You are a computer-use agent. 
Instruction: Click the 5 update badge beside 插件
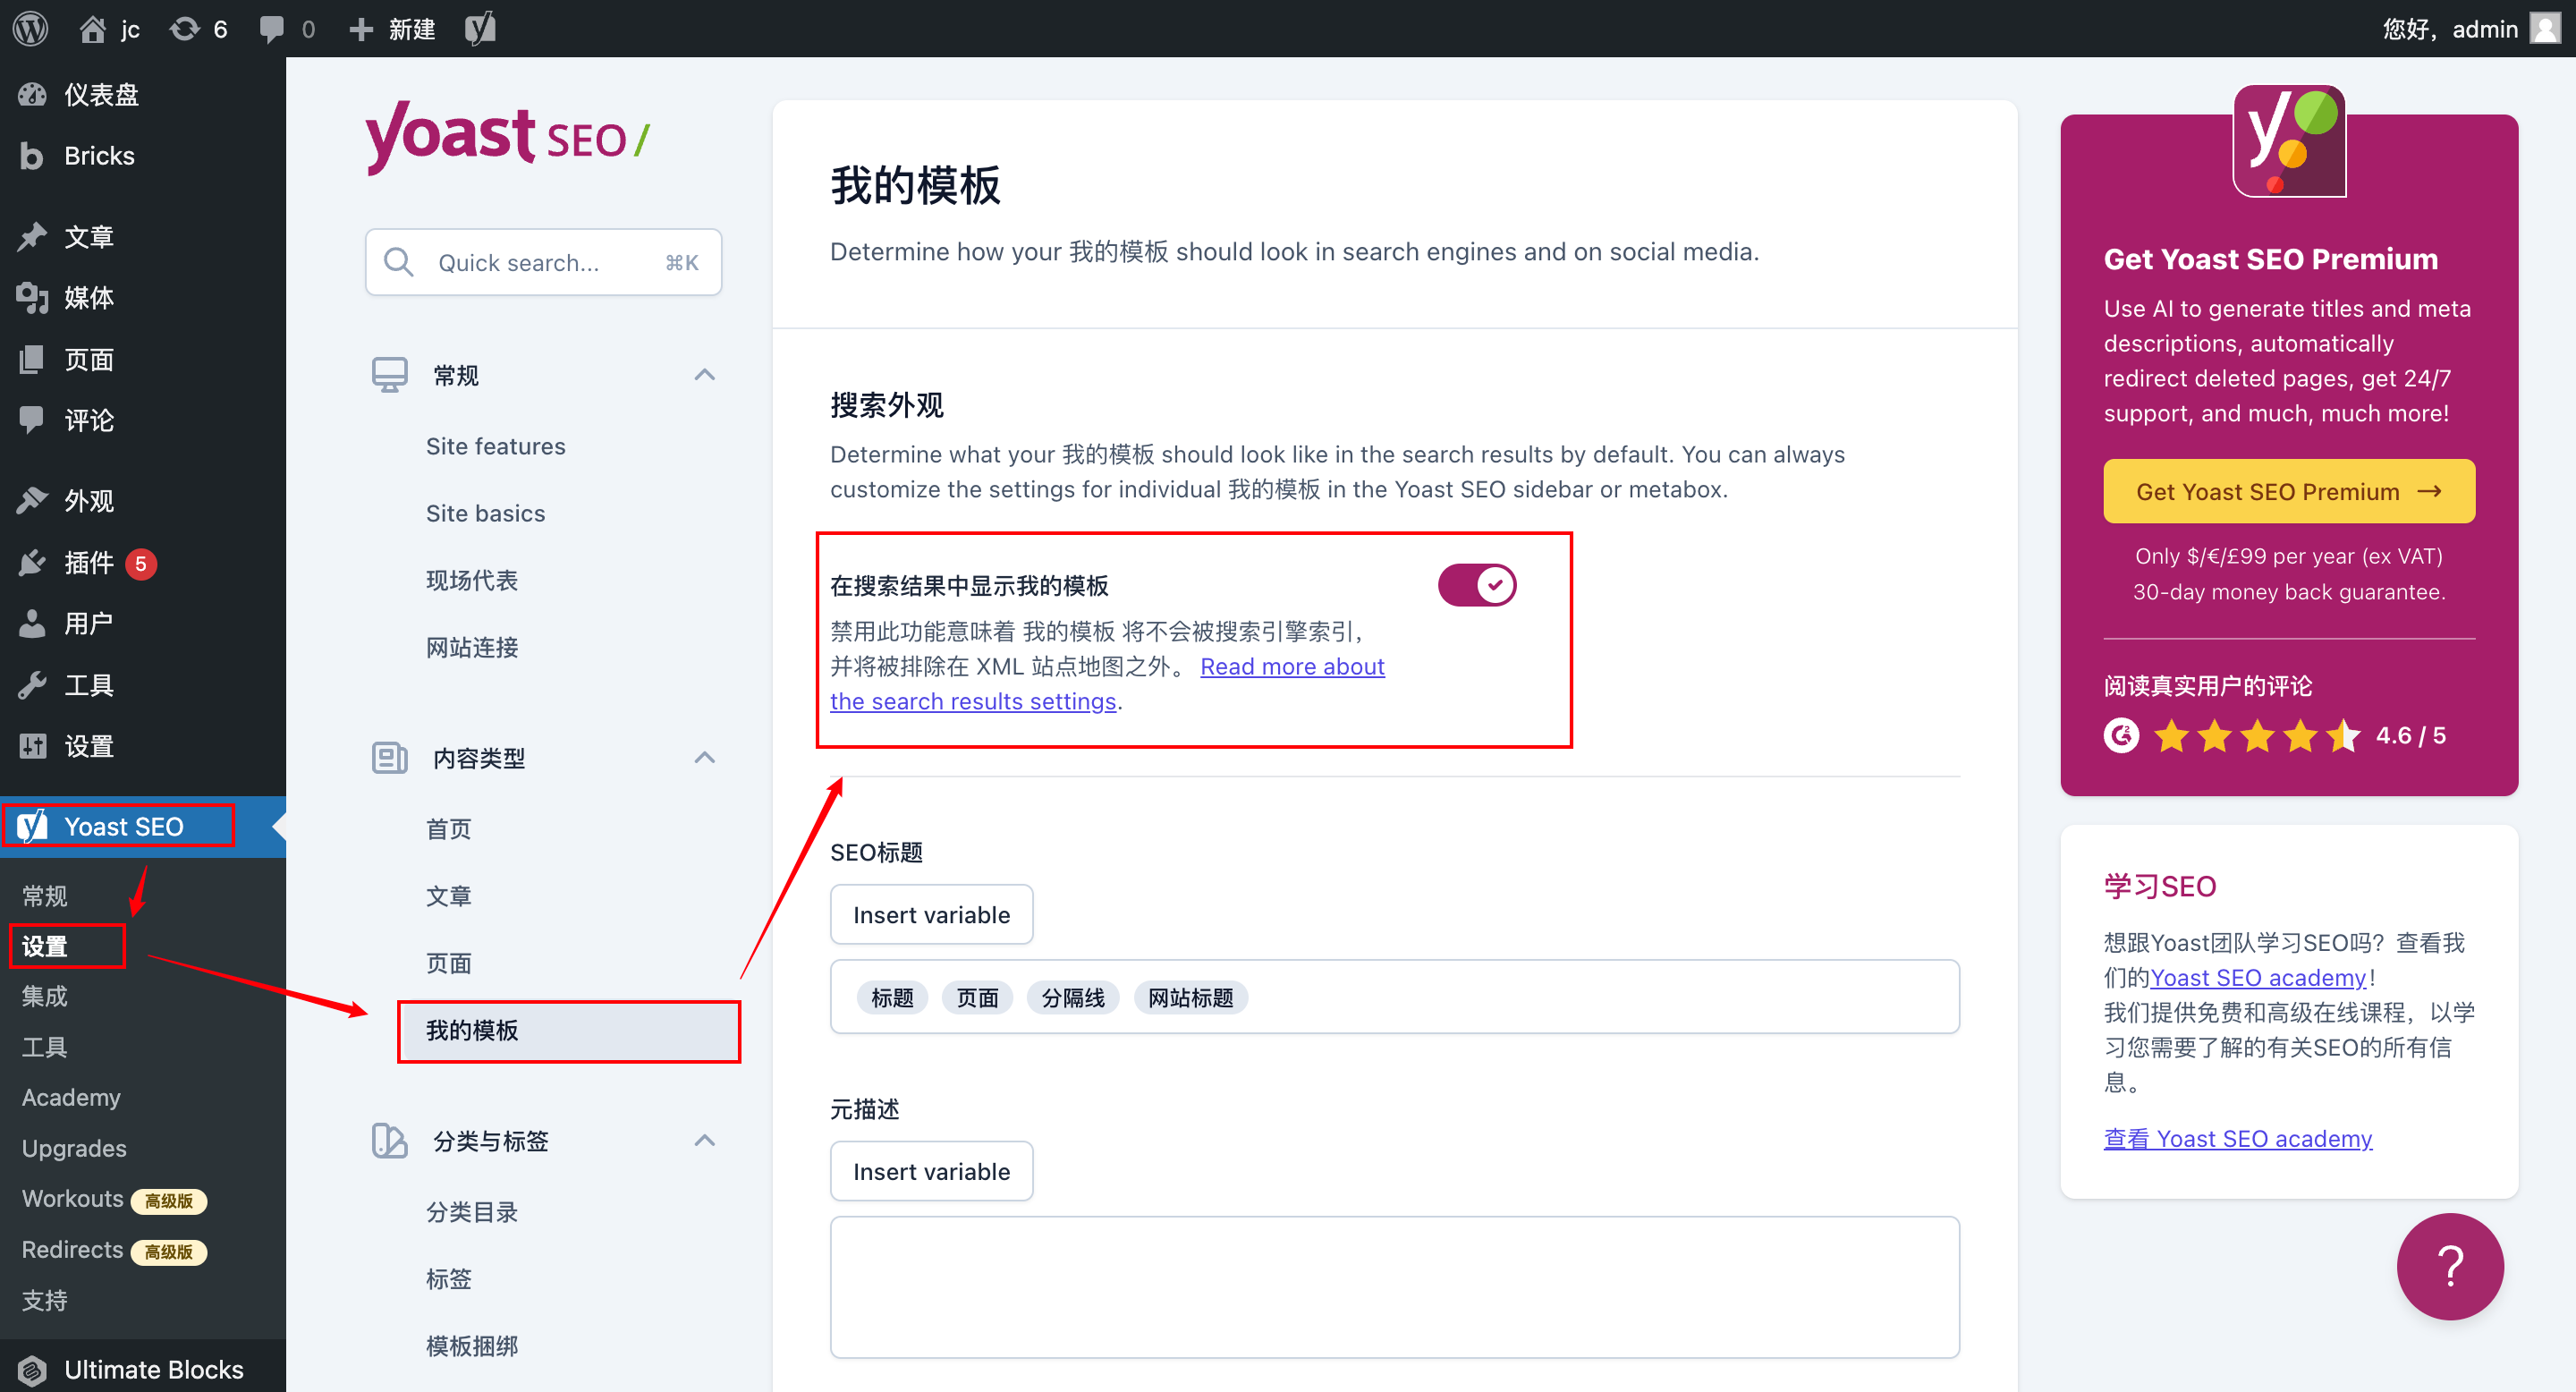(141, 564)
